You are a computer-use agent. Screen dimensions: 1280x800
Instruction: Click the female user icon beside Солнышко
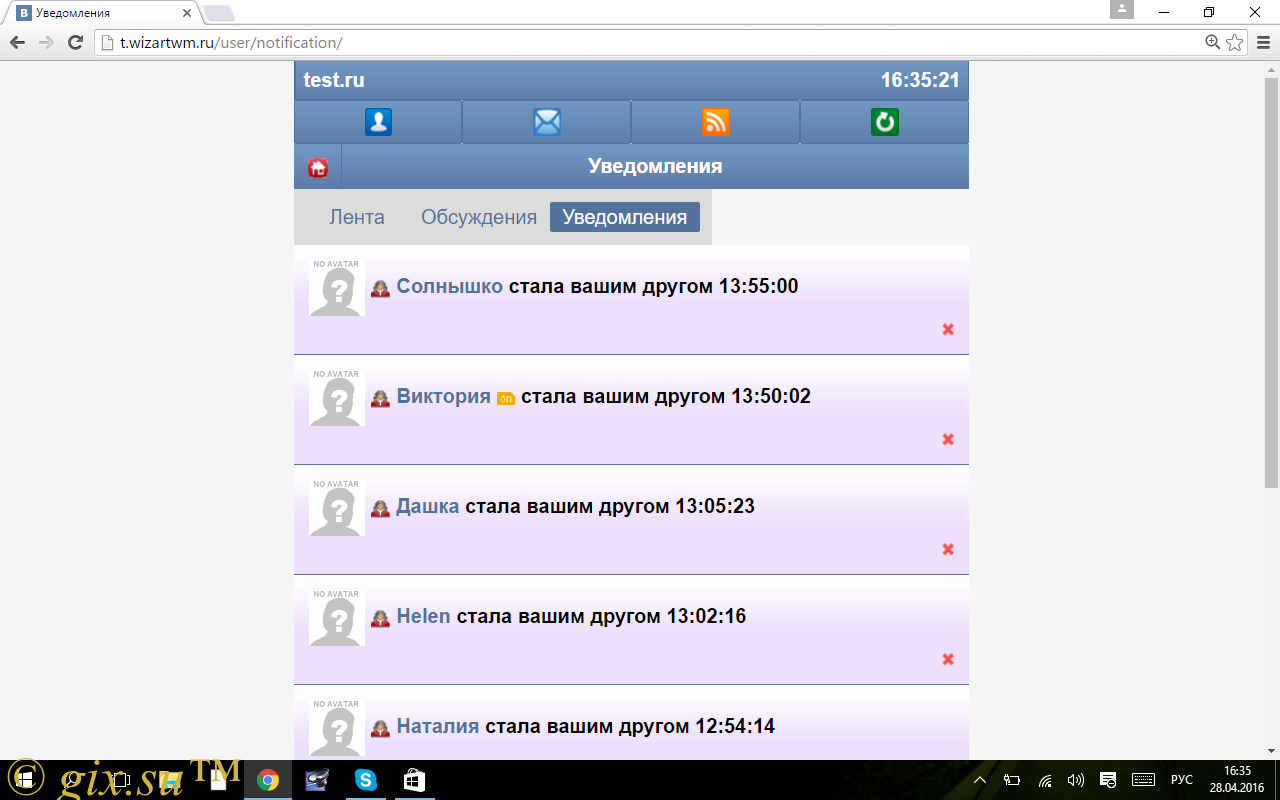(380, 289)
